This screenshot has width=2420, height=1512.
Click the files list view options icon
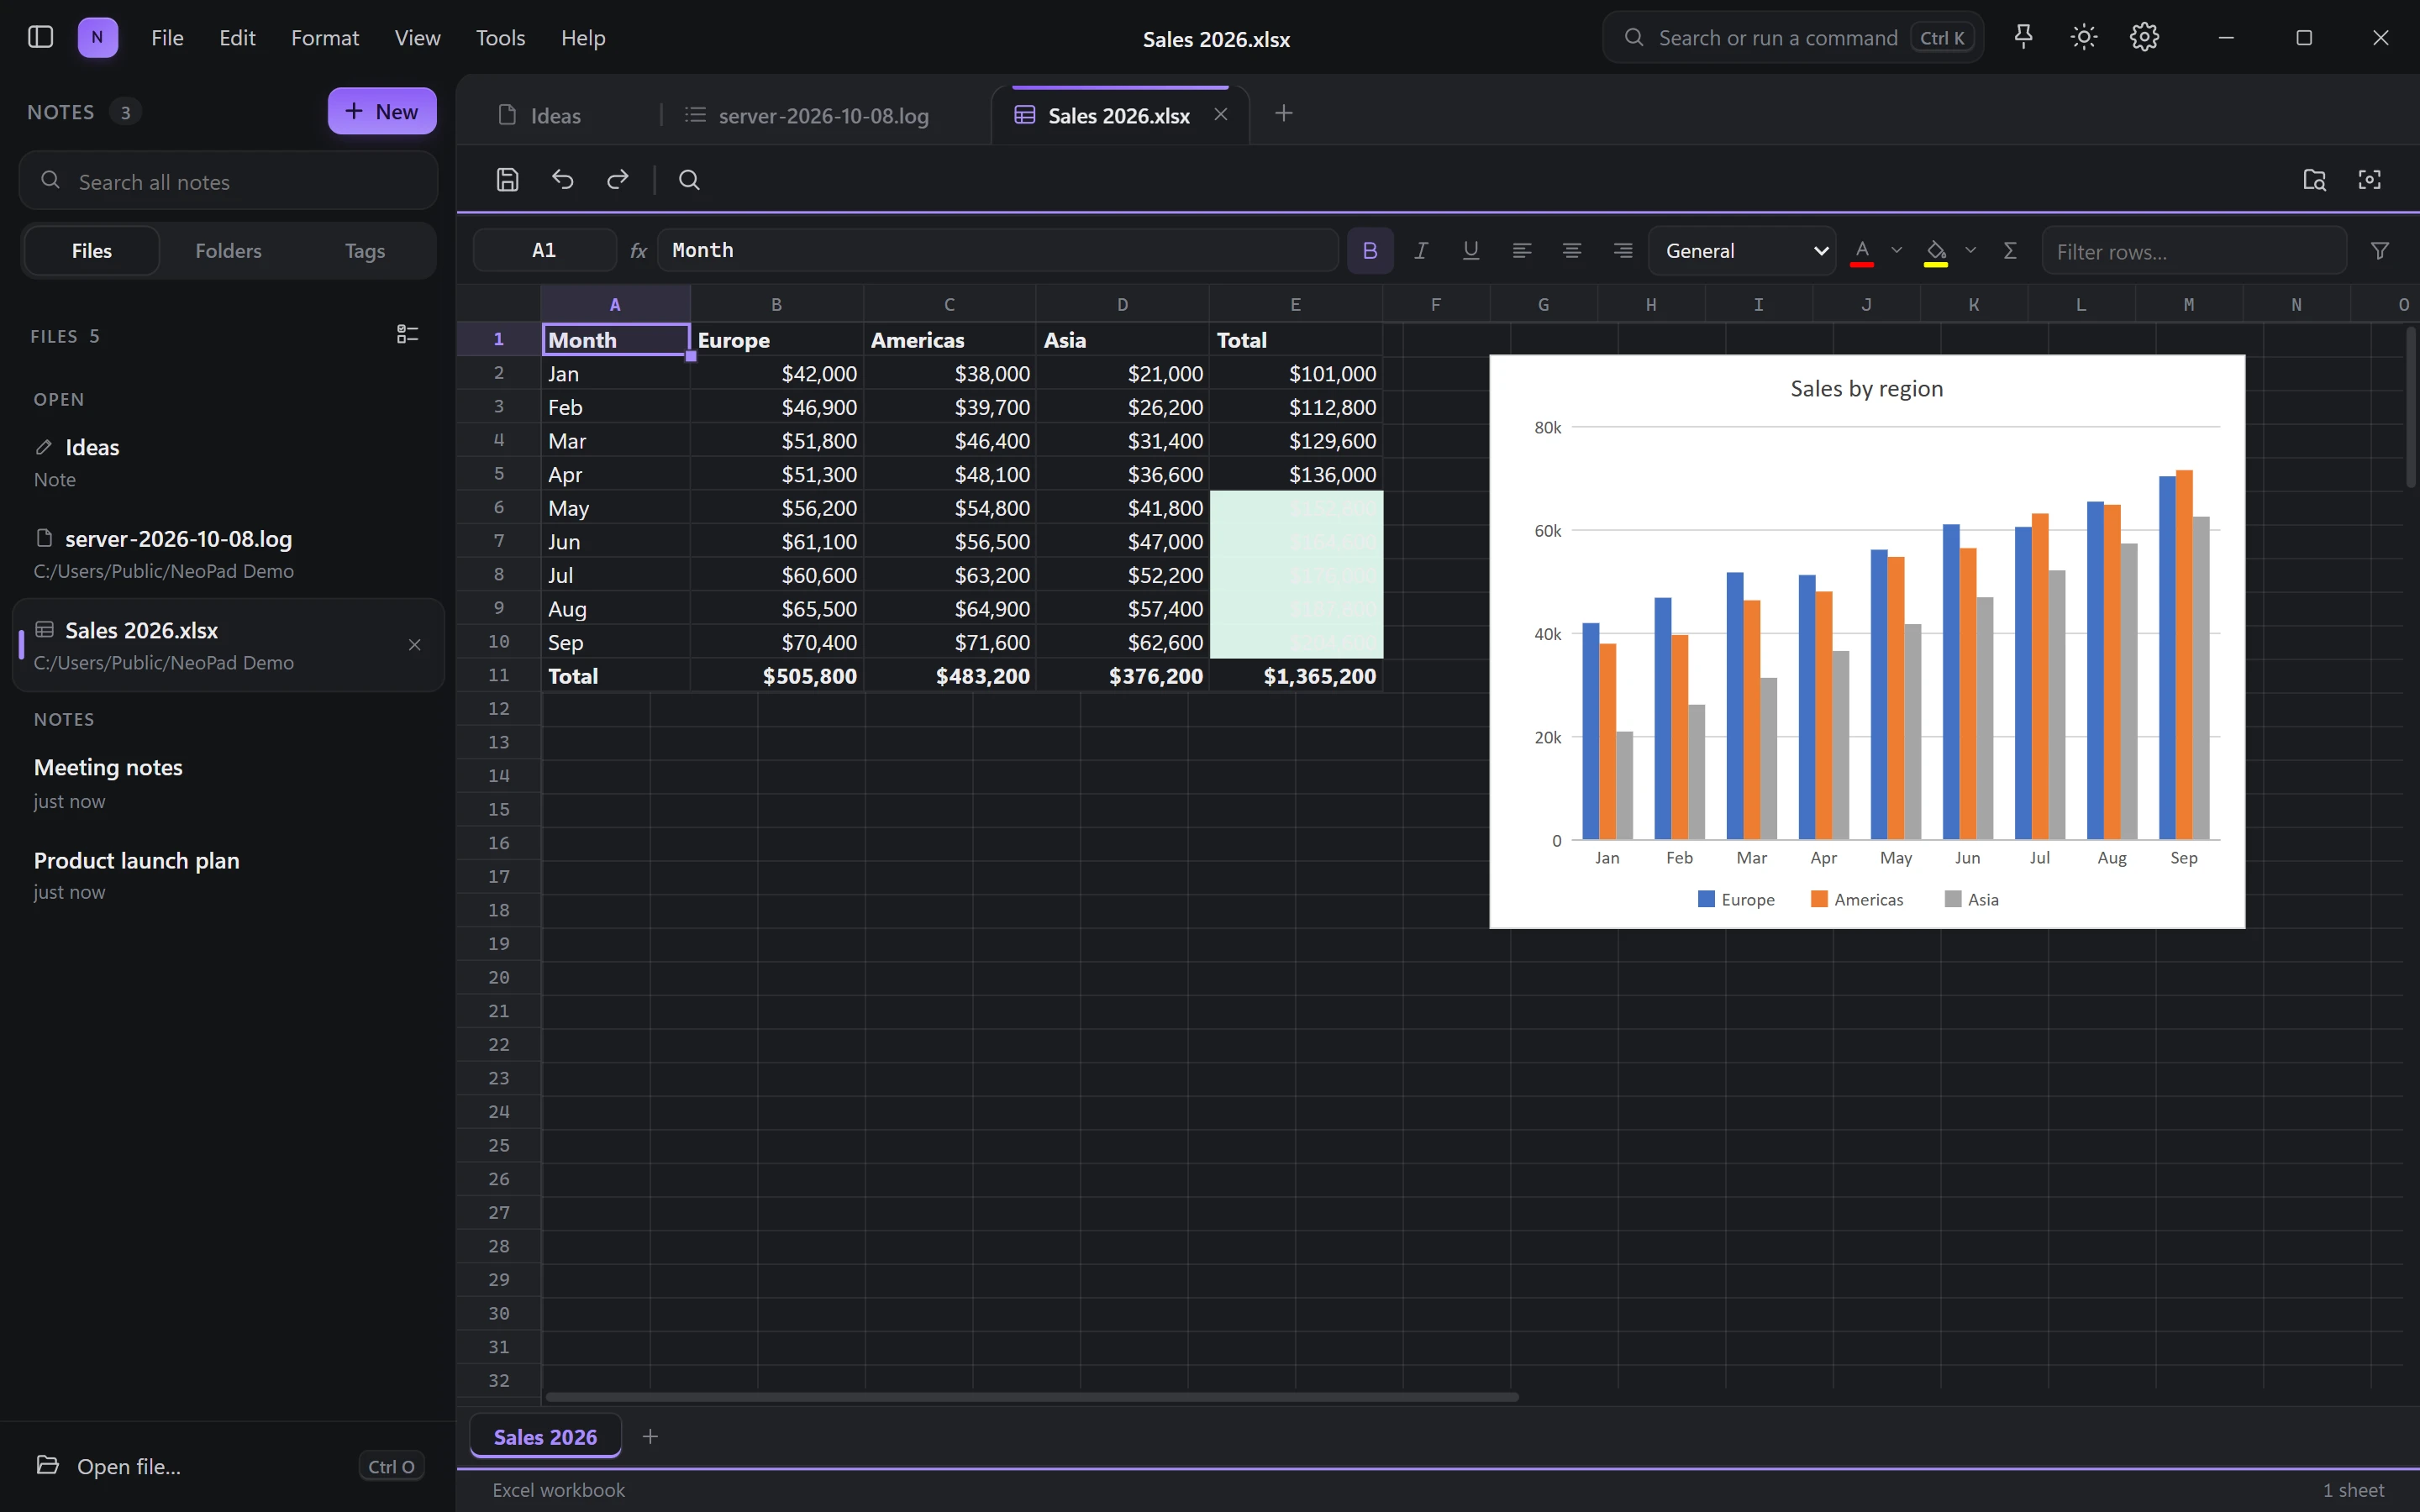[x=407, y=334]
